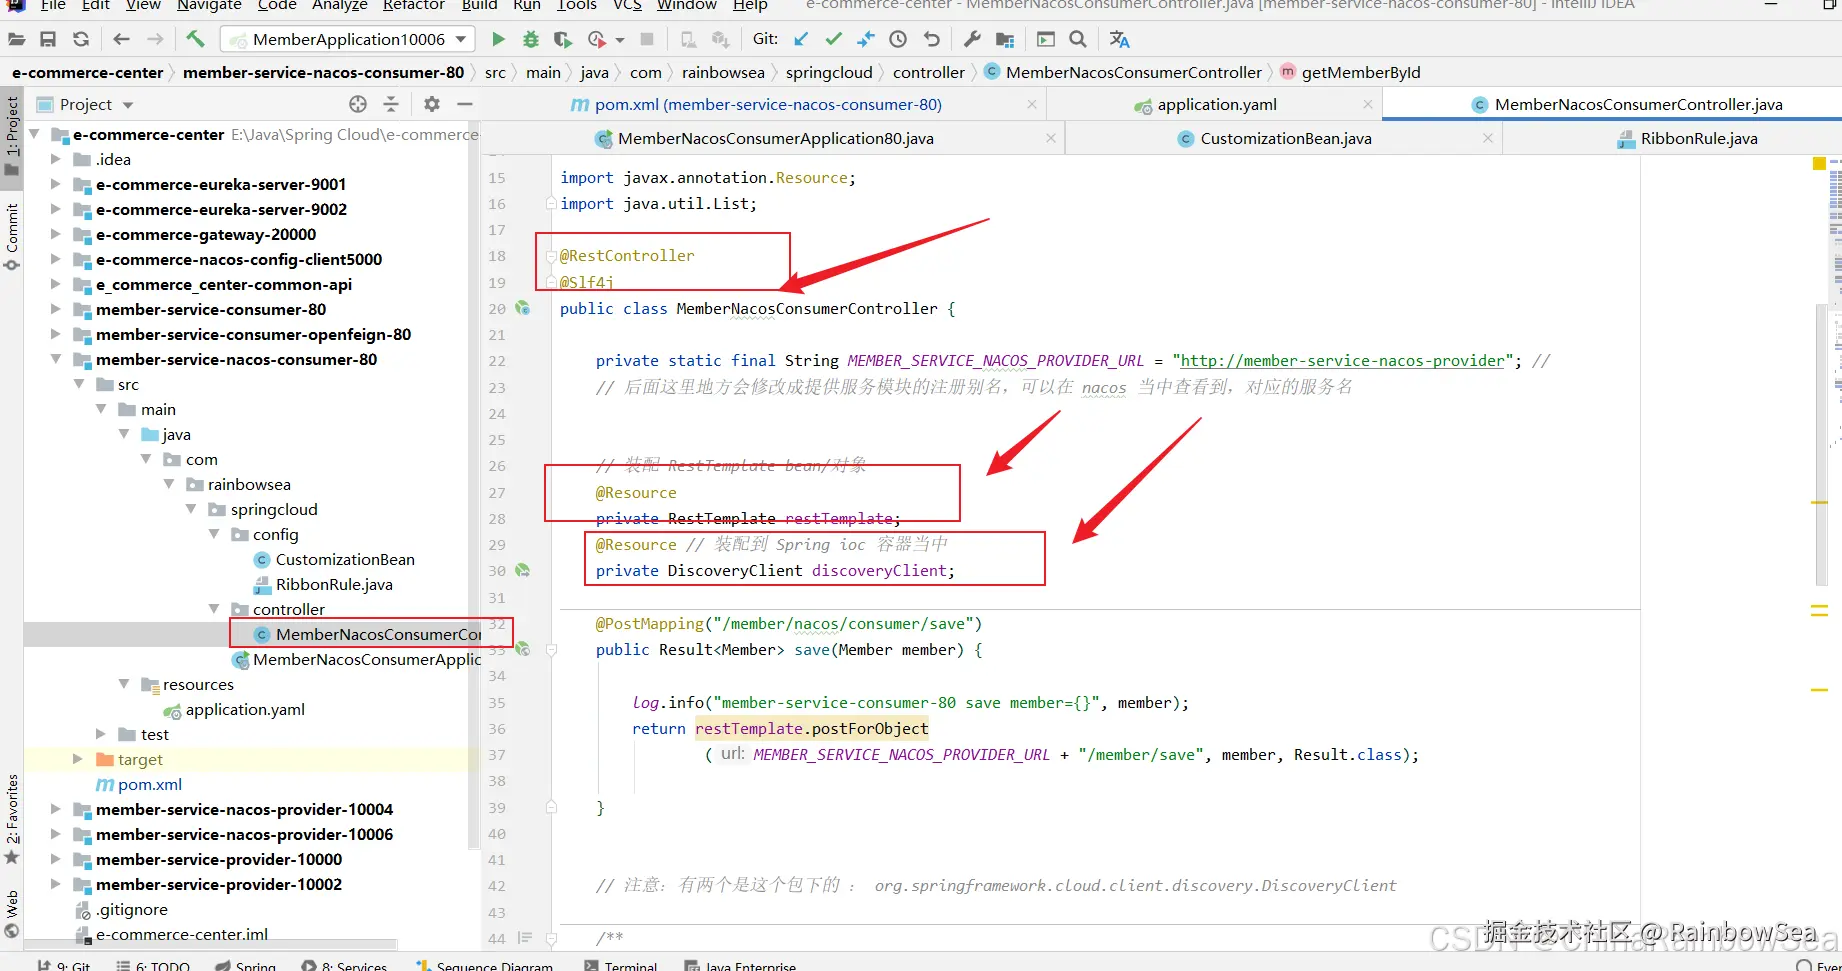Click the locate opened file target icon
This screenshot has width=1842, height=971.
[358, 104]
